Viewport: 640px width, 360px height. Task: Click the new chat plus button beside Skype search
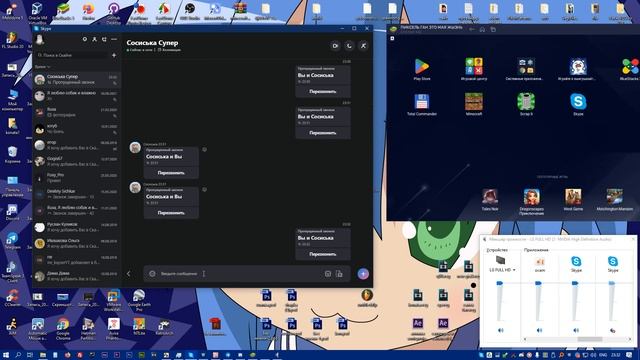tap(114, 55)
